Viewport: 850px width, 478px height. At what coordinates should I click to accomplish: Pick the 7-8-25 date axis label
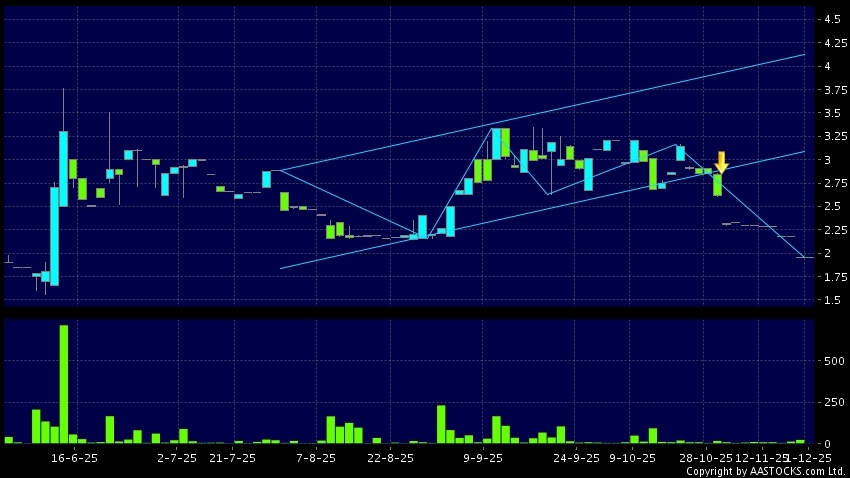315,458
